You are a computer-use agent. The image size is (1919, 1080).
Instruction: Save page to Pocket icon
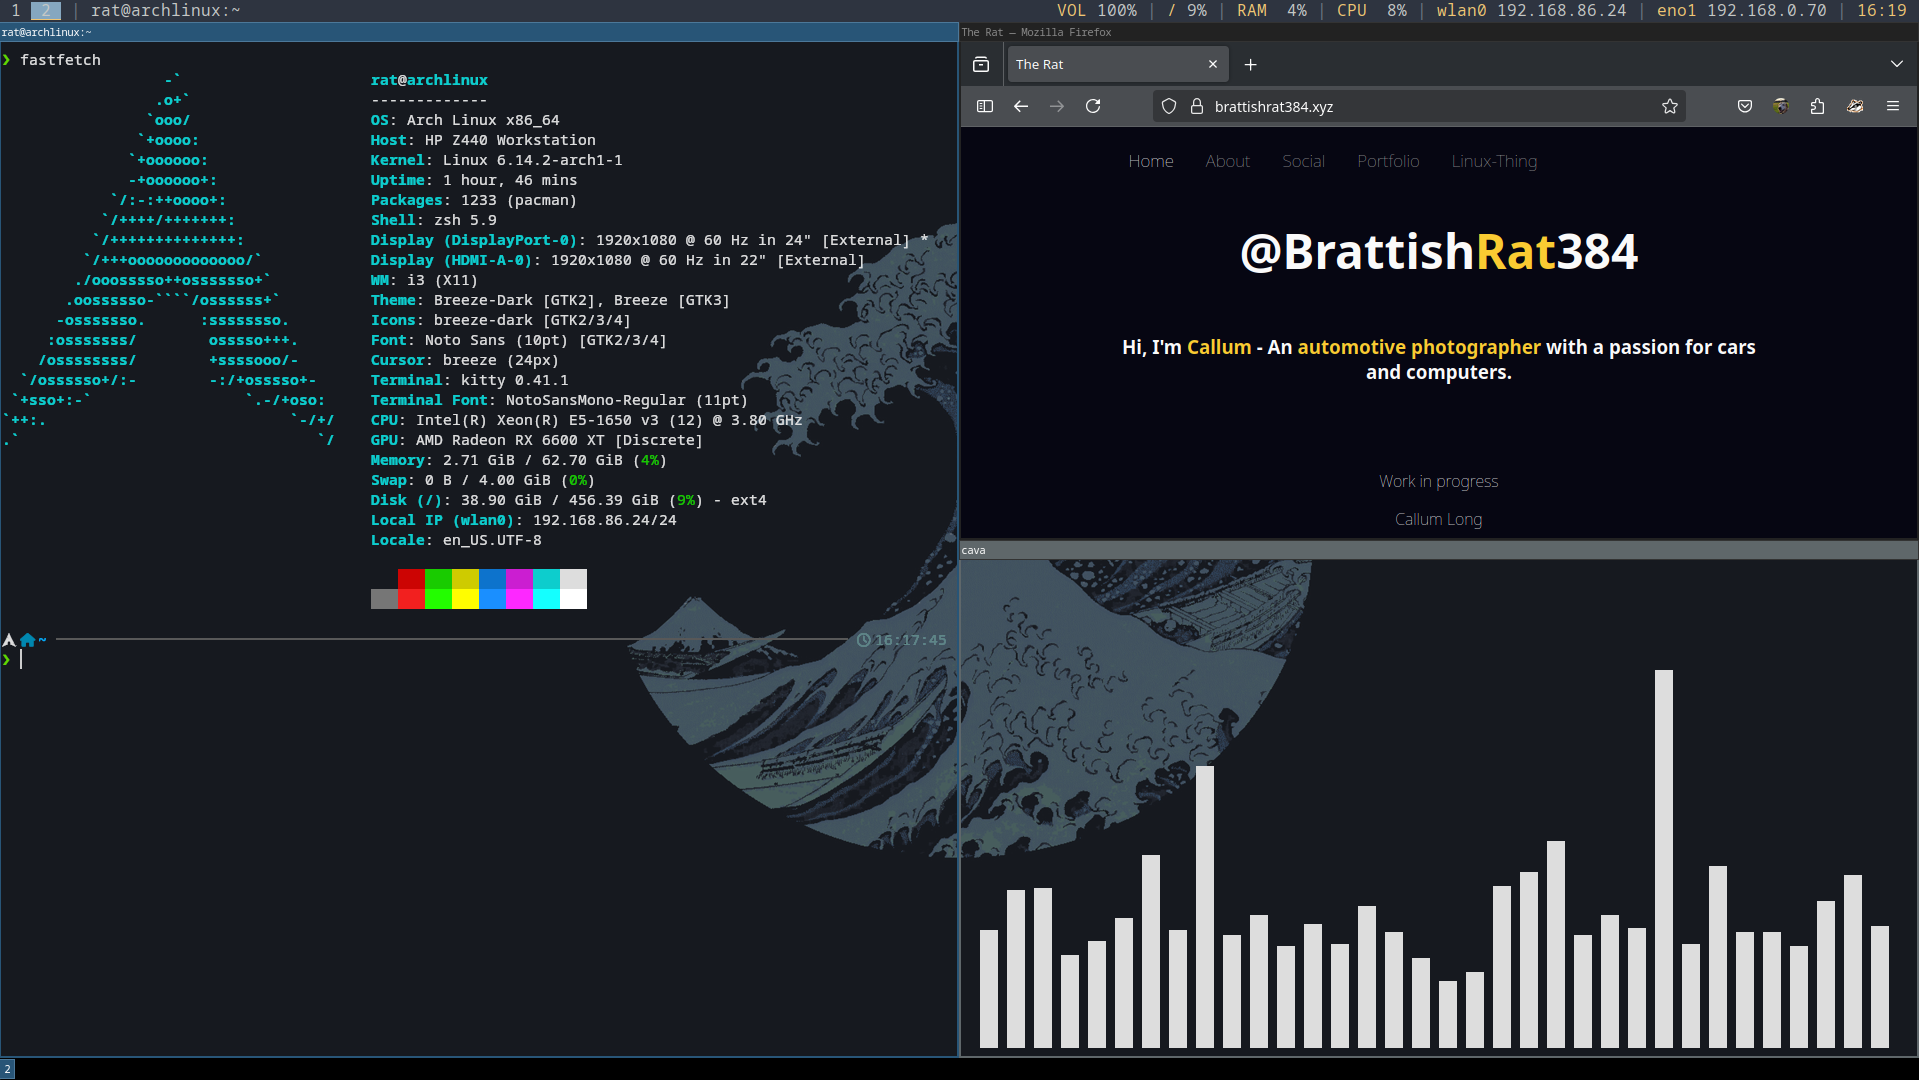point(1745,106)
